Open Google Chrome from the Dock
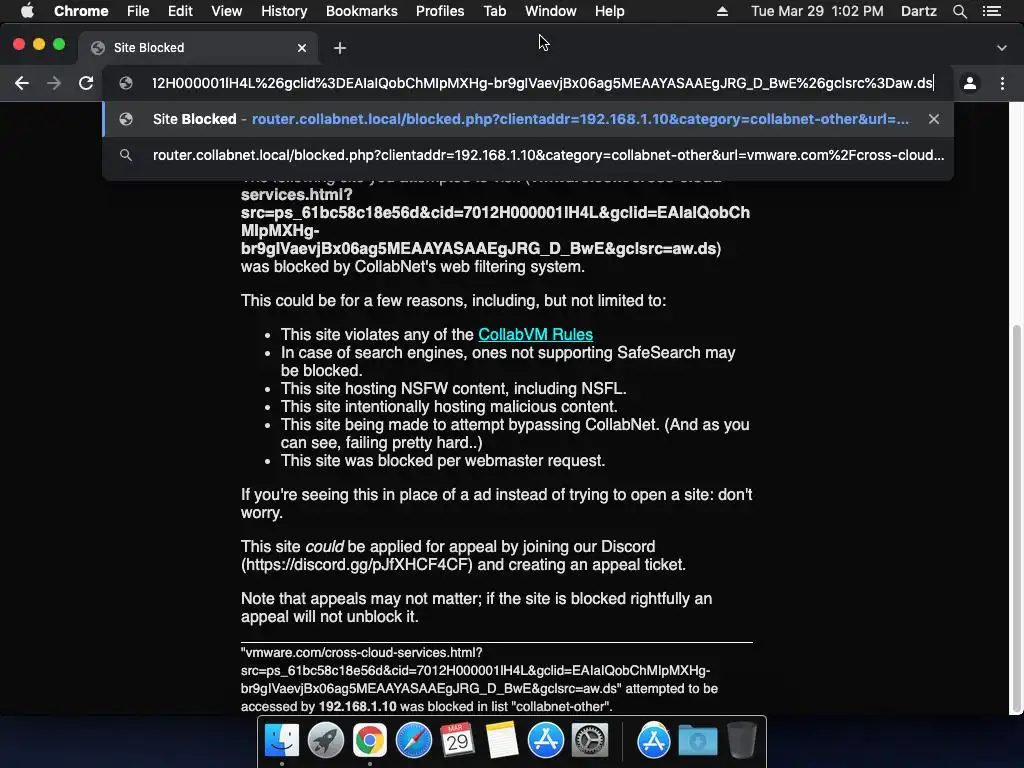This screenshot has width=1024, height=768. pos(370,741)
